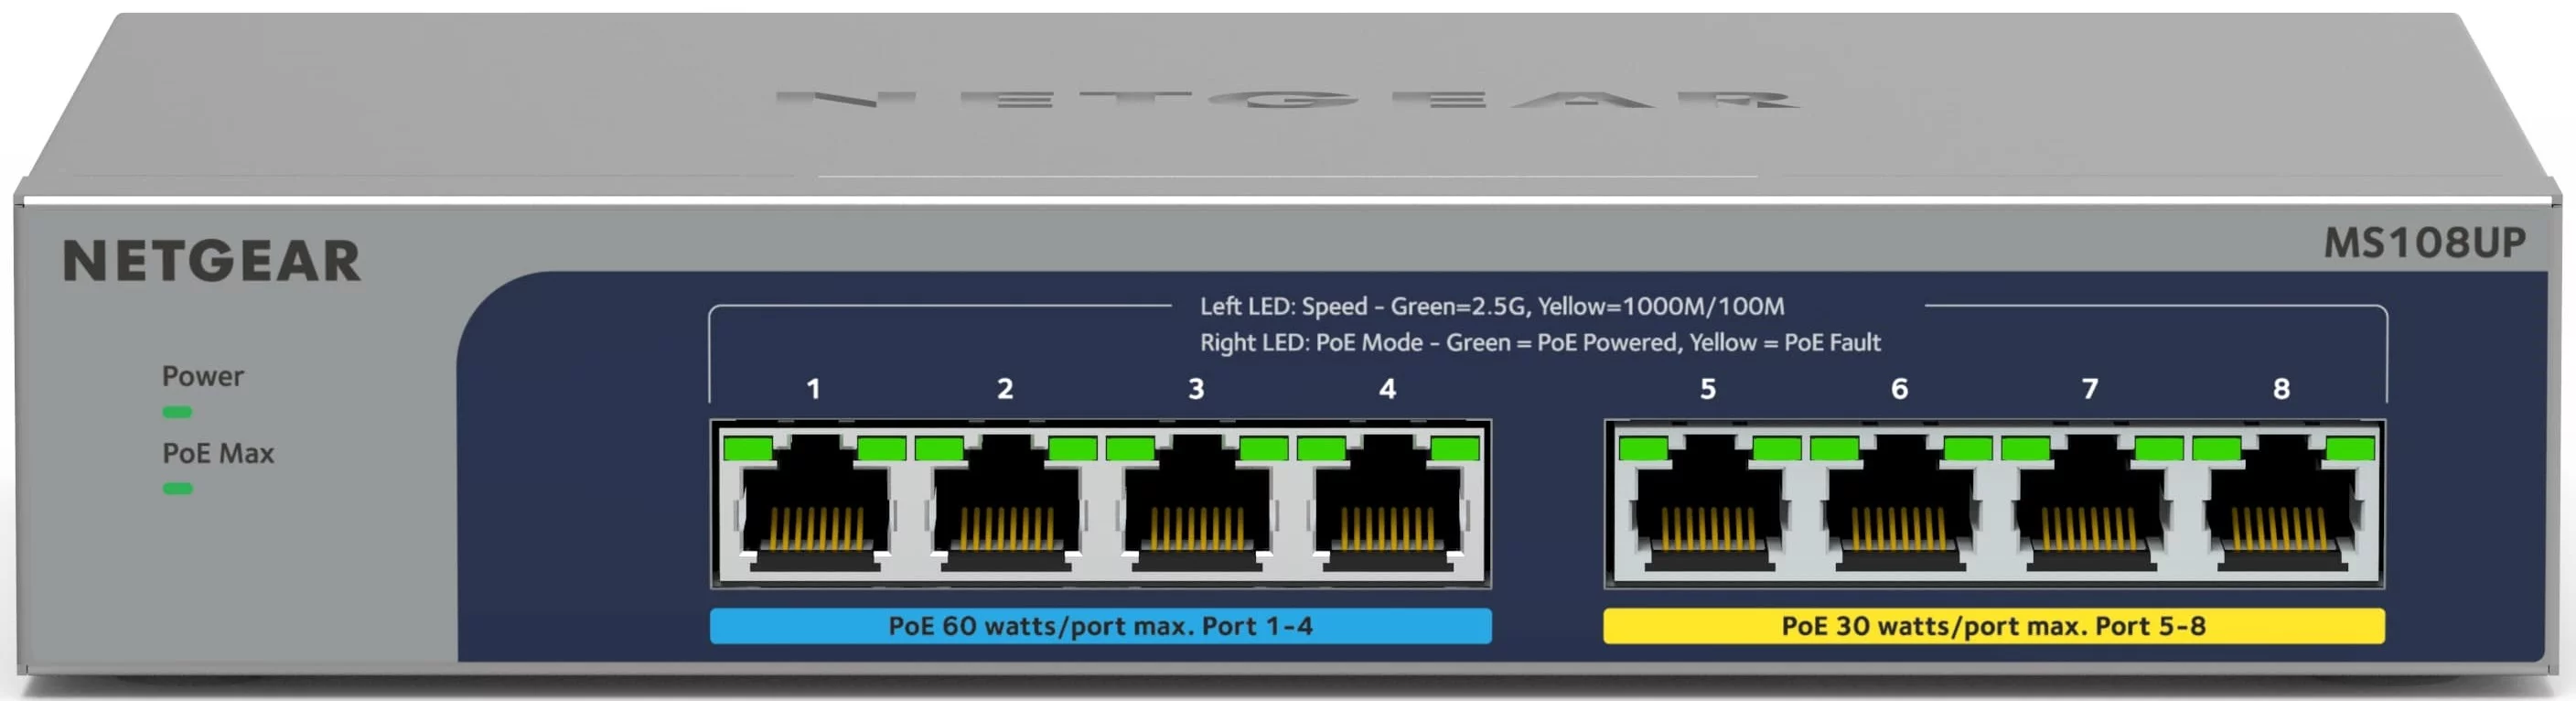
Task: Click the green PoE Max LED indicator
Action: [x=177, y=489]
